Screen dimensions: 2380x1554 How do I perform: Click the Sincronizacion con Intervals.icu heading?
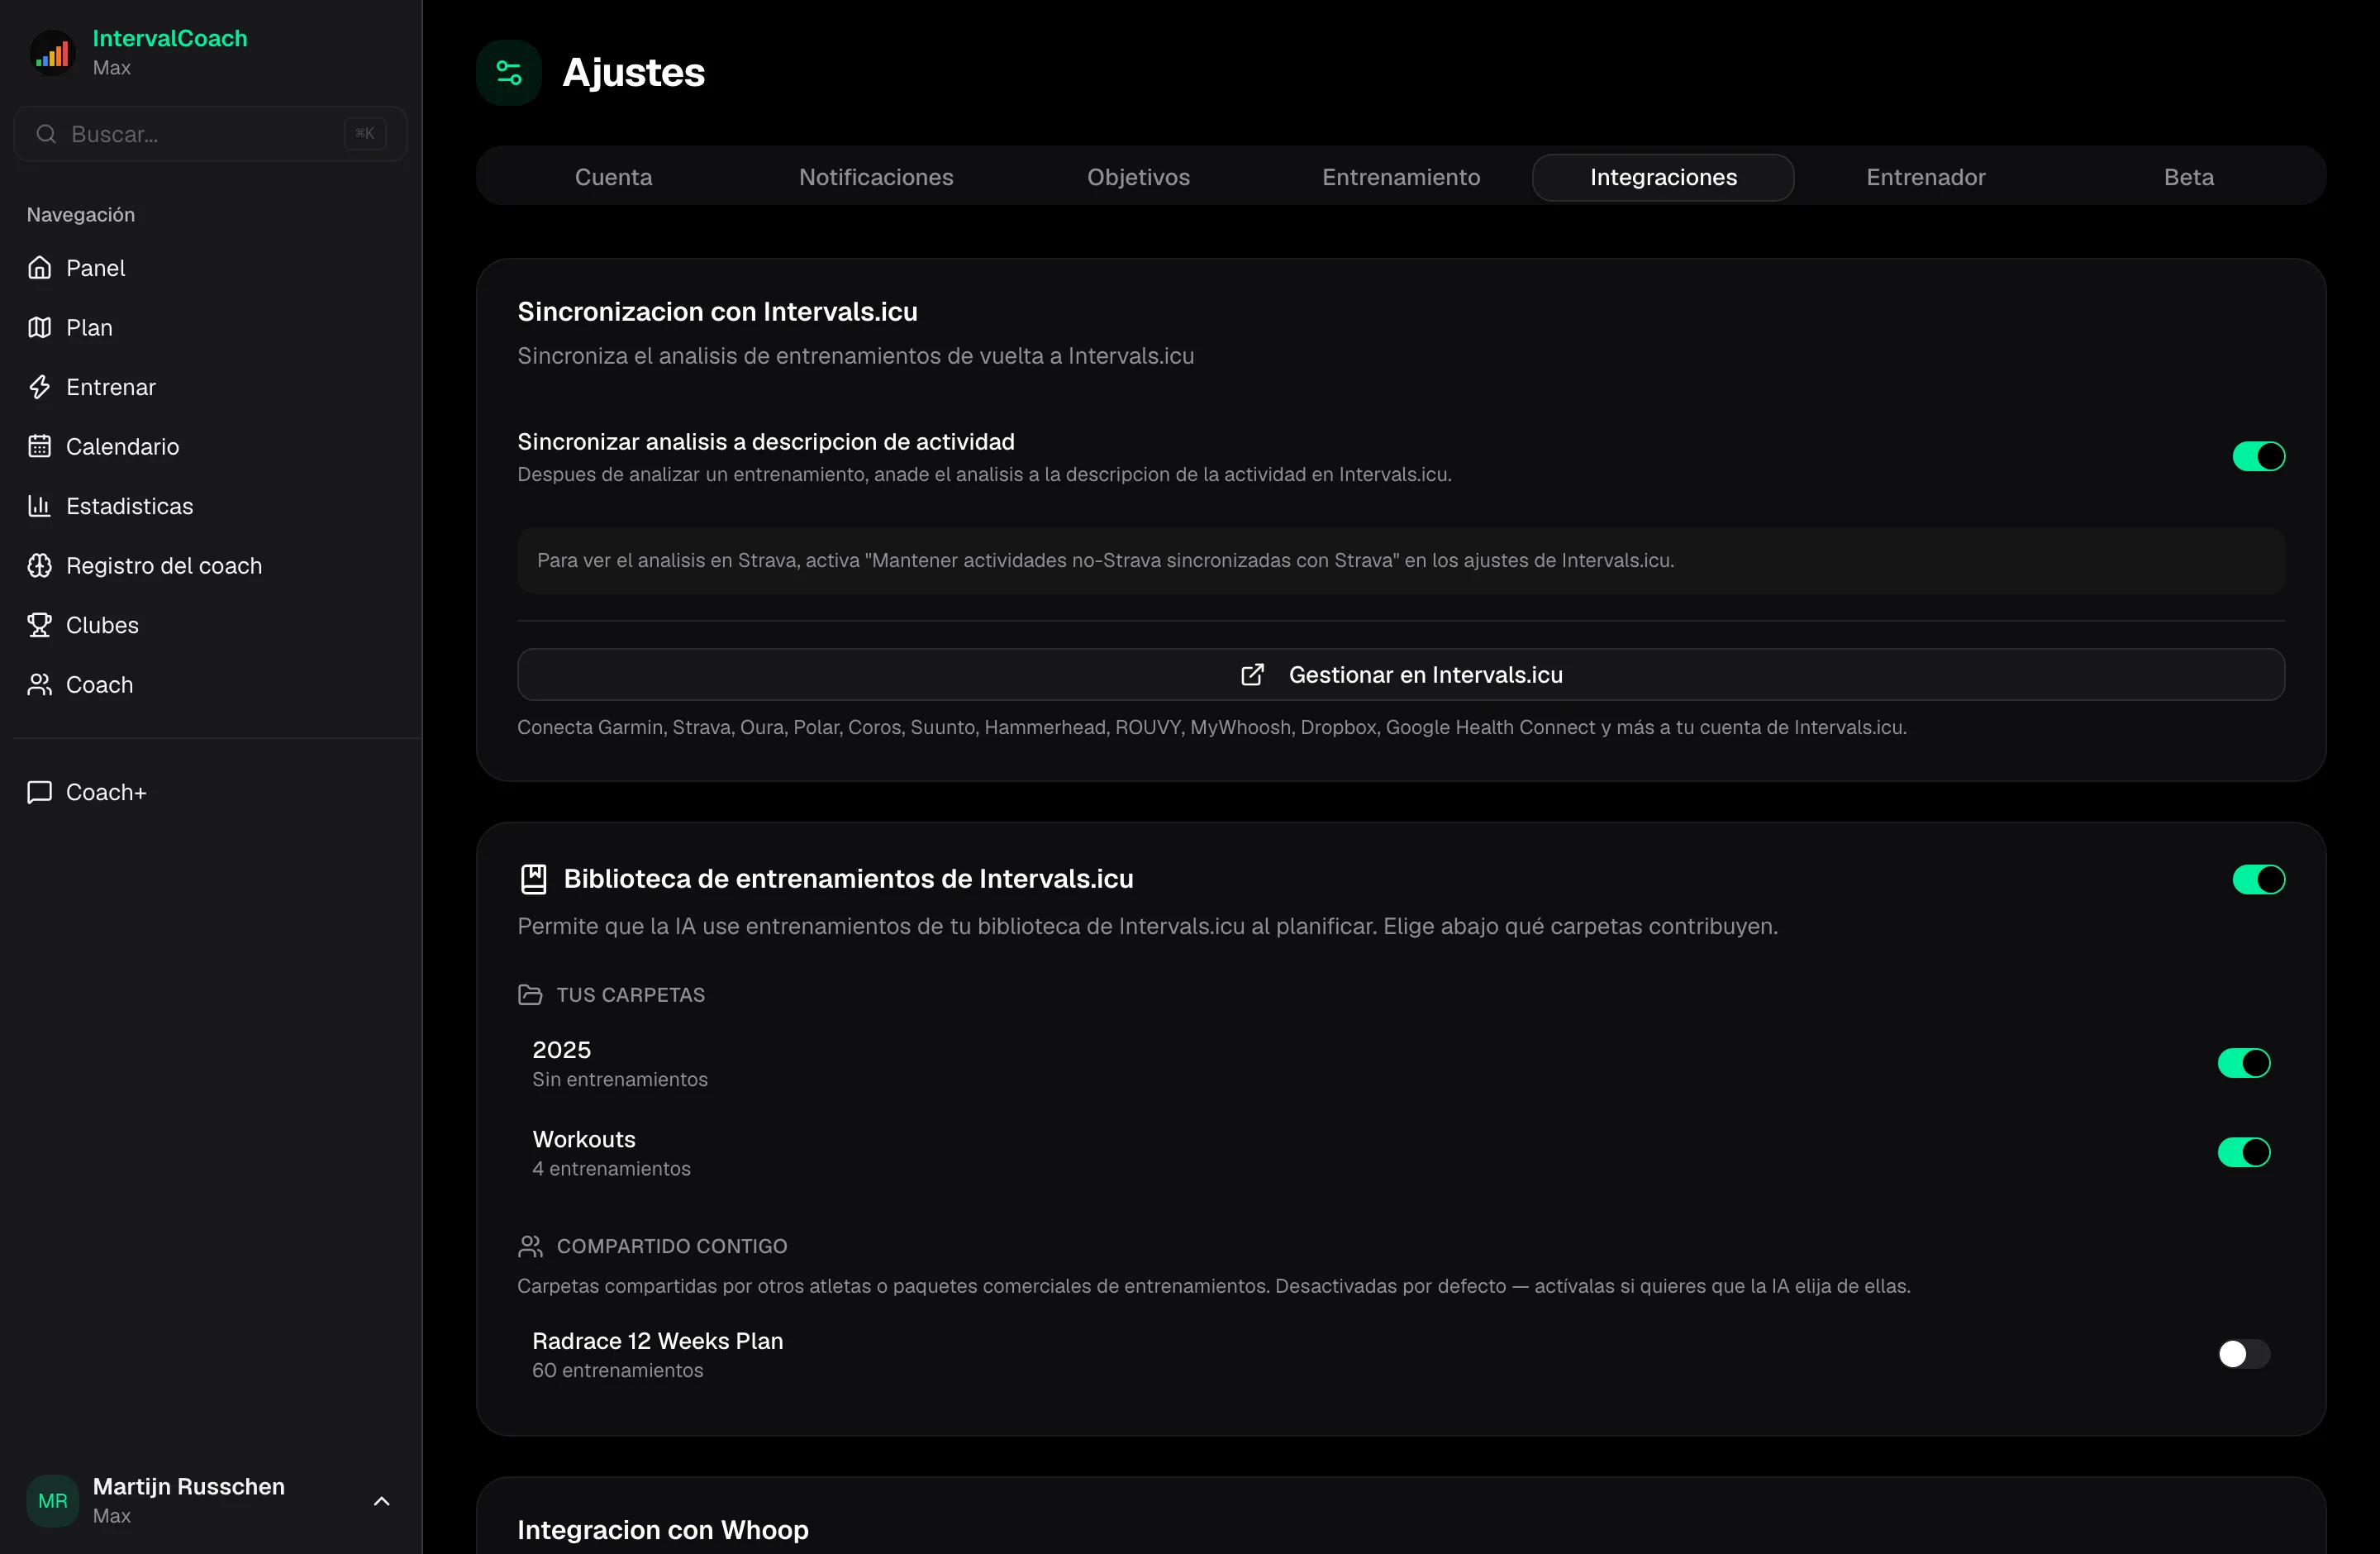pyautogui.click(x=718, y=311)
